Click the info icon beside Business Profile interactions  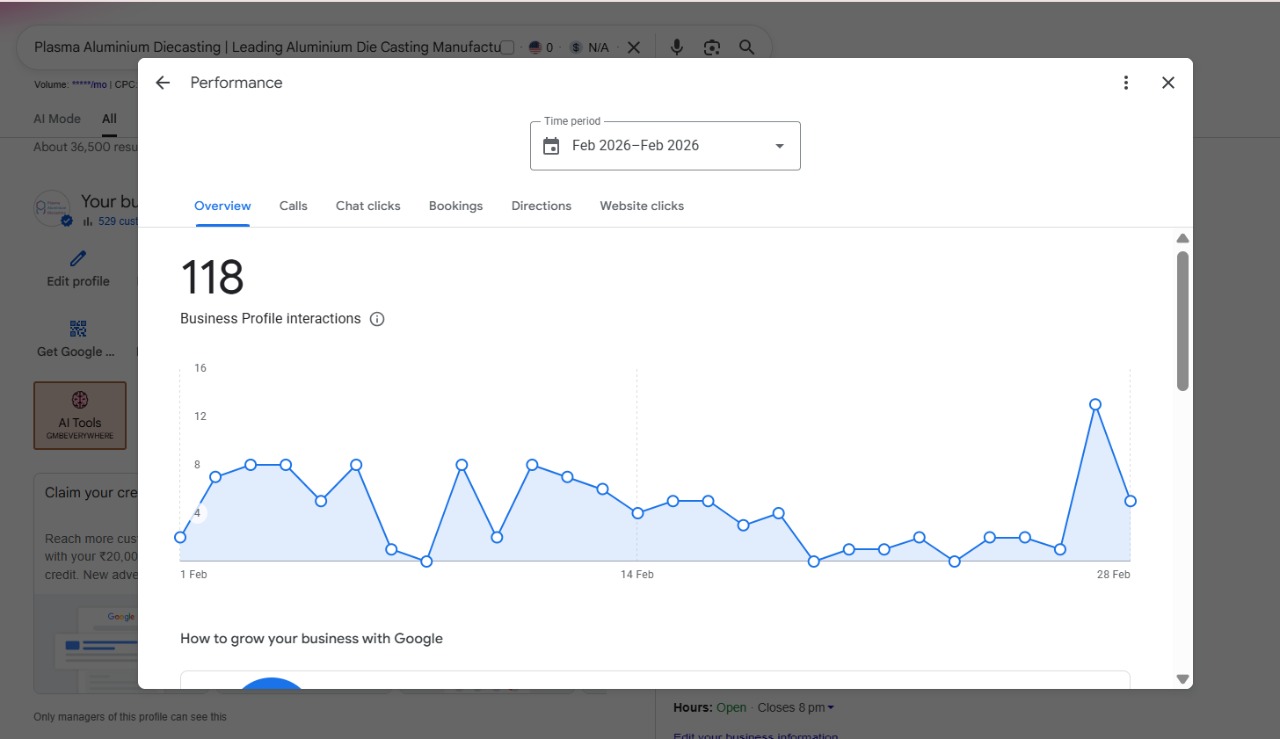point(377,319)
